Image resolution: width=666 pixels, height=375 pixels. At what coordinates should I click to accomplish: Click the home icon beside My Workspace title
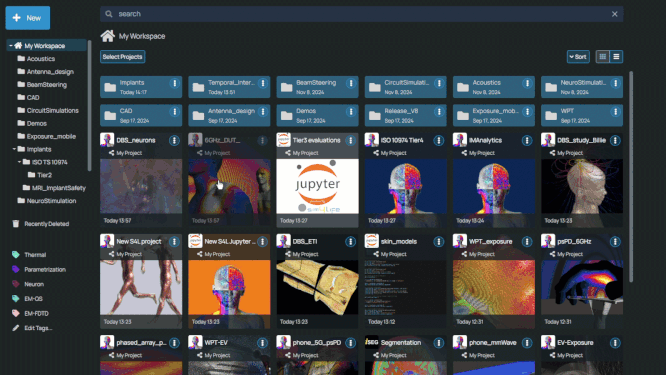[107, 36]
